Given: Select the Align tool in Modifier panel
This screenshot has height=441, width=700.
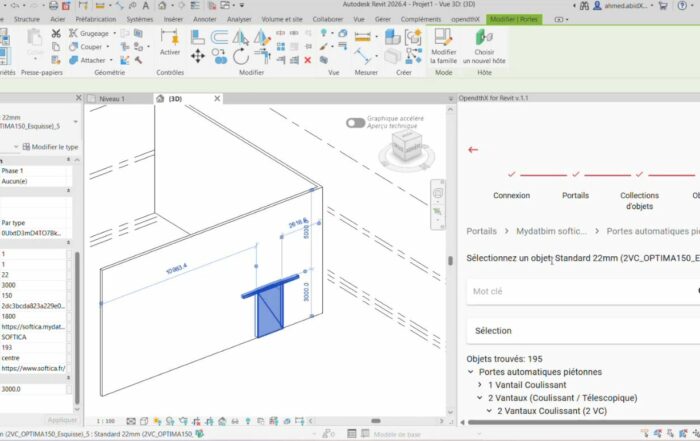Looking at the screenshot, I should (x=197, y=37).
